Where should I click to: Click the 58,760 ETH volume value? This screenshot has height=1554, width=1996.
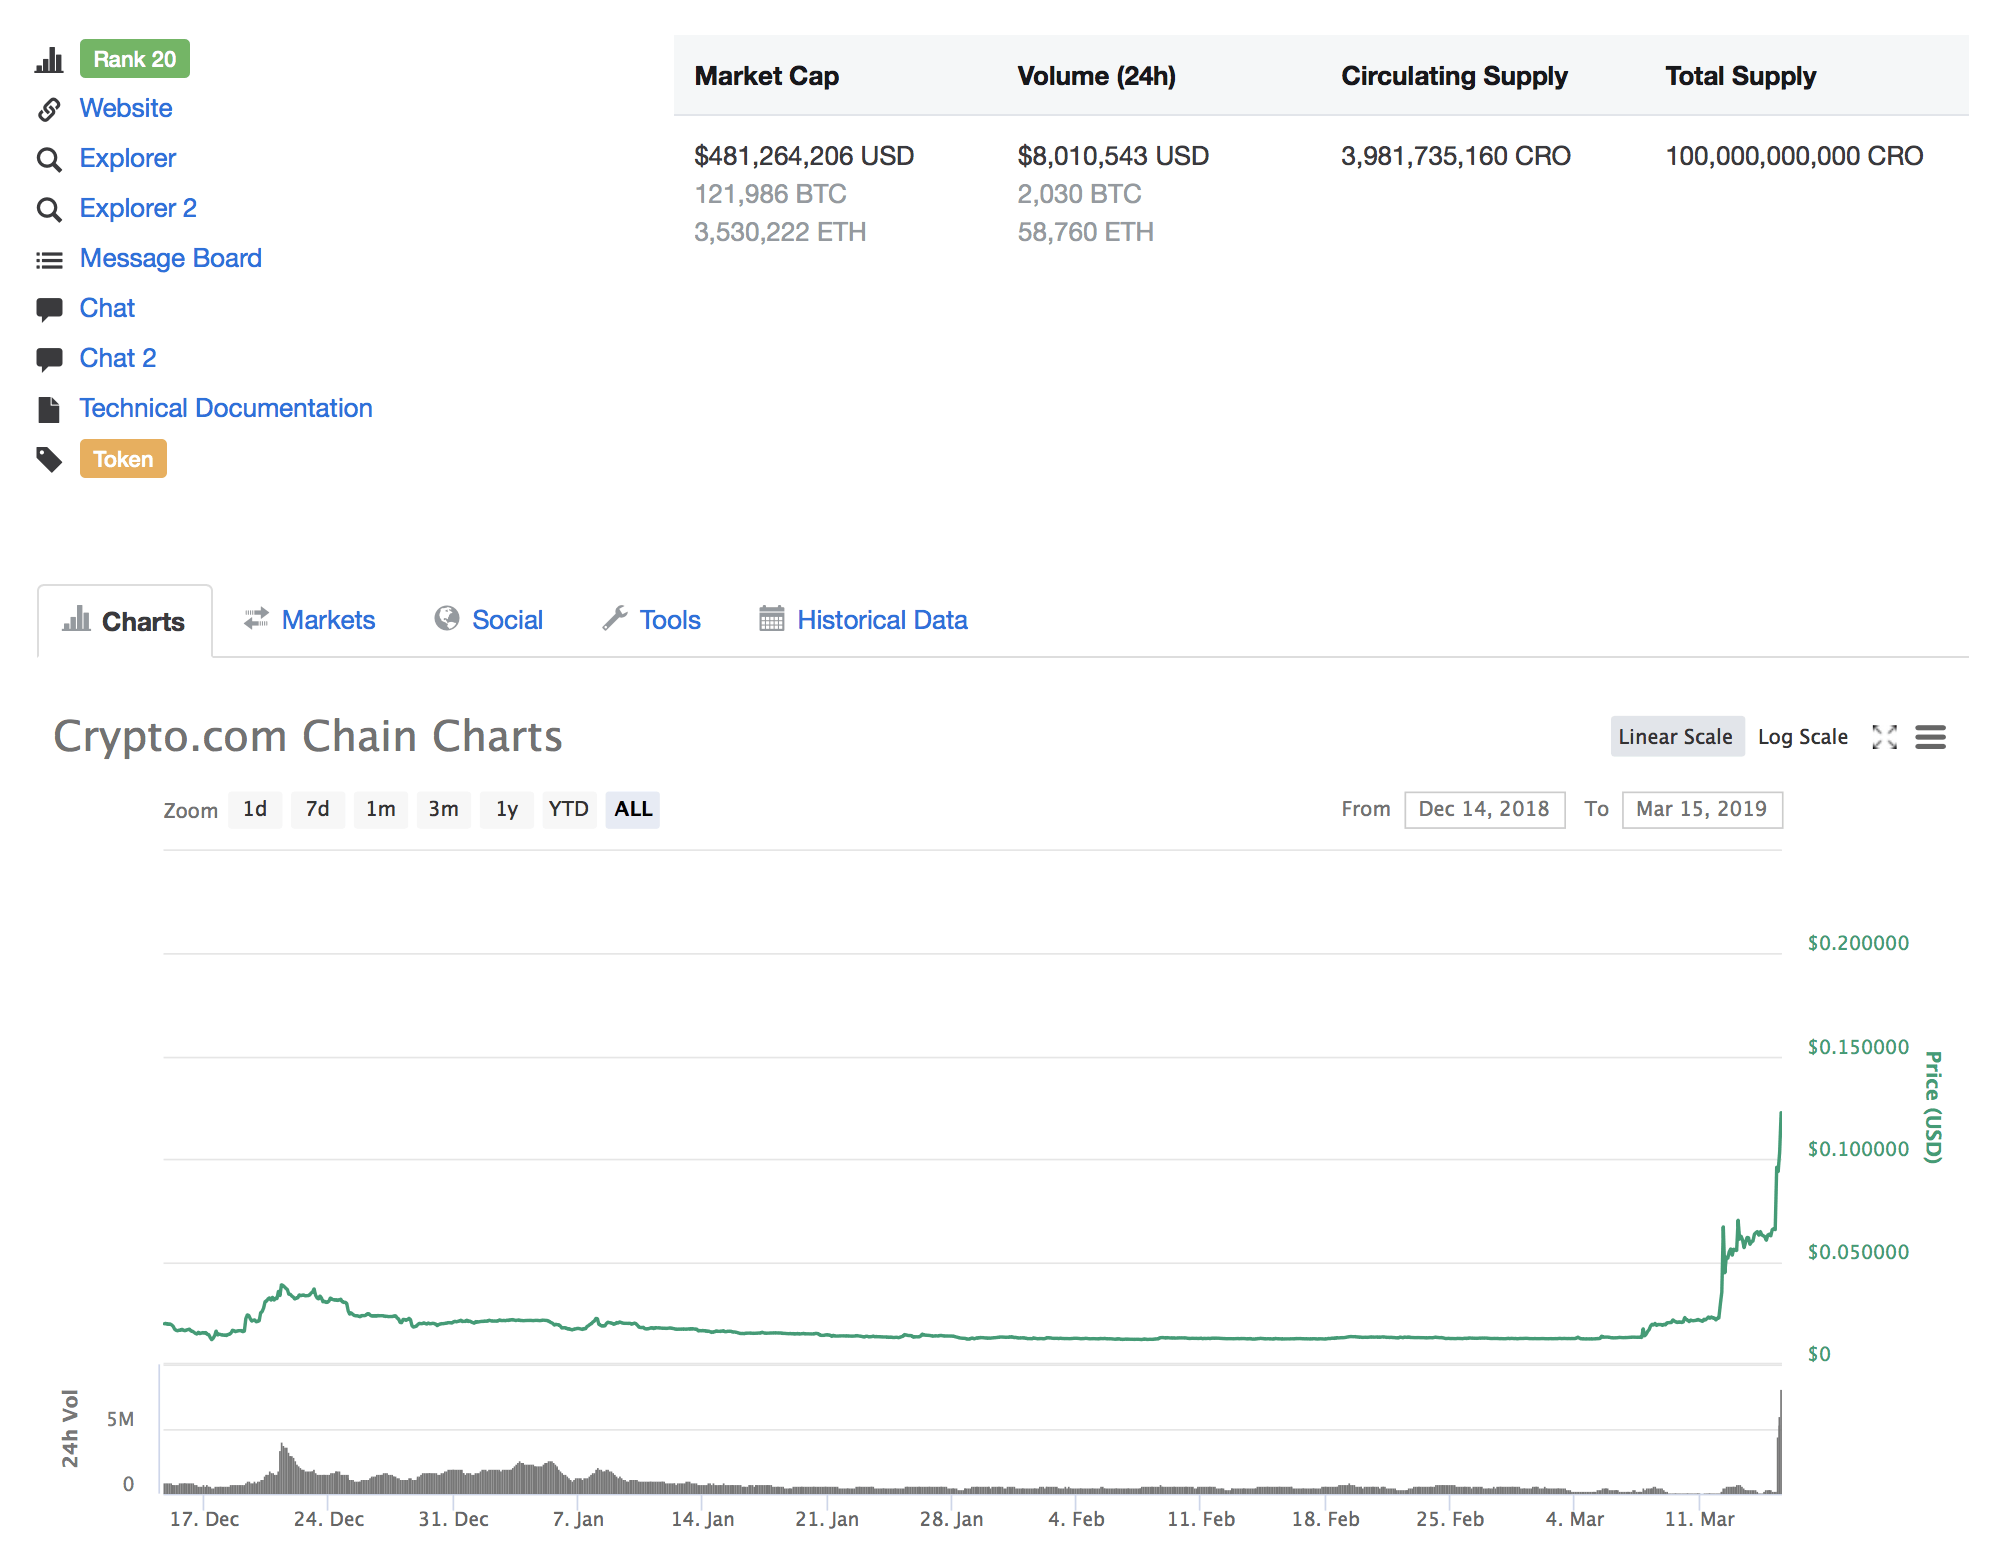coord(1086,232)
